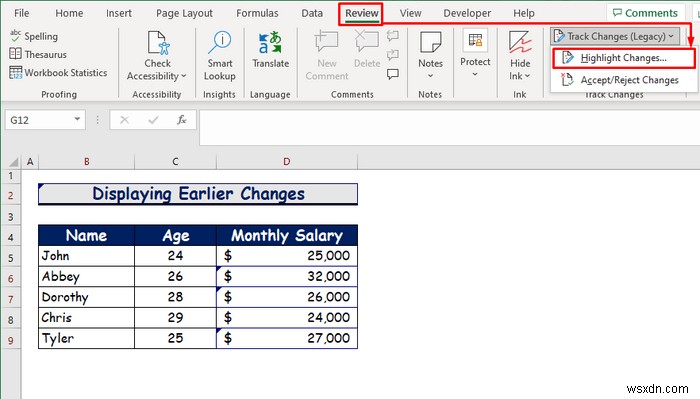Select row 2 header
Image resolution: width=700 pixels, height=399 pixels.
pyautogui.click(x=10, y=195)
